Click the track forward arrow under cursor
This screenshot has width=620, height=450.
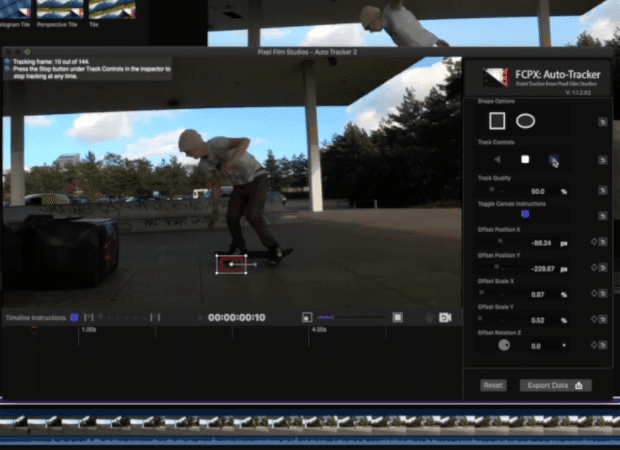pos(553,159)
